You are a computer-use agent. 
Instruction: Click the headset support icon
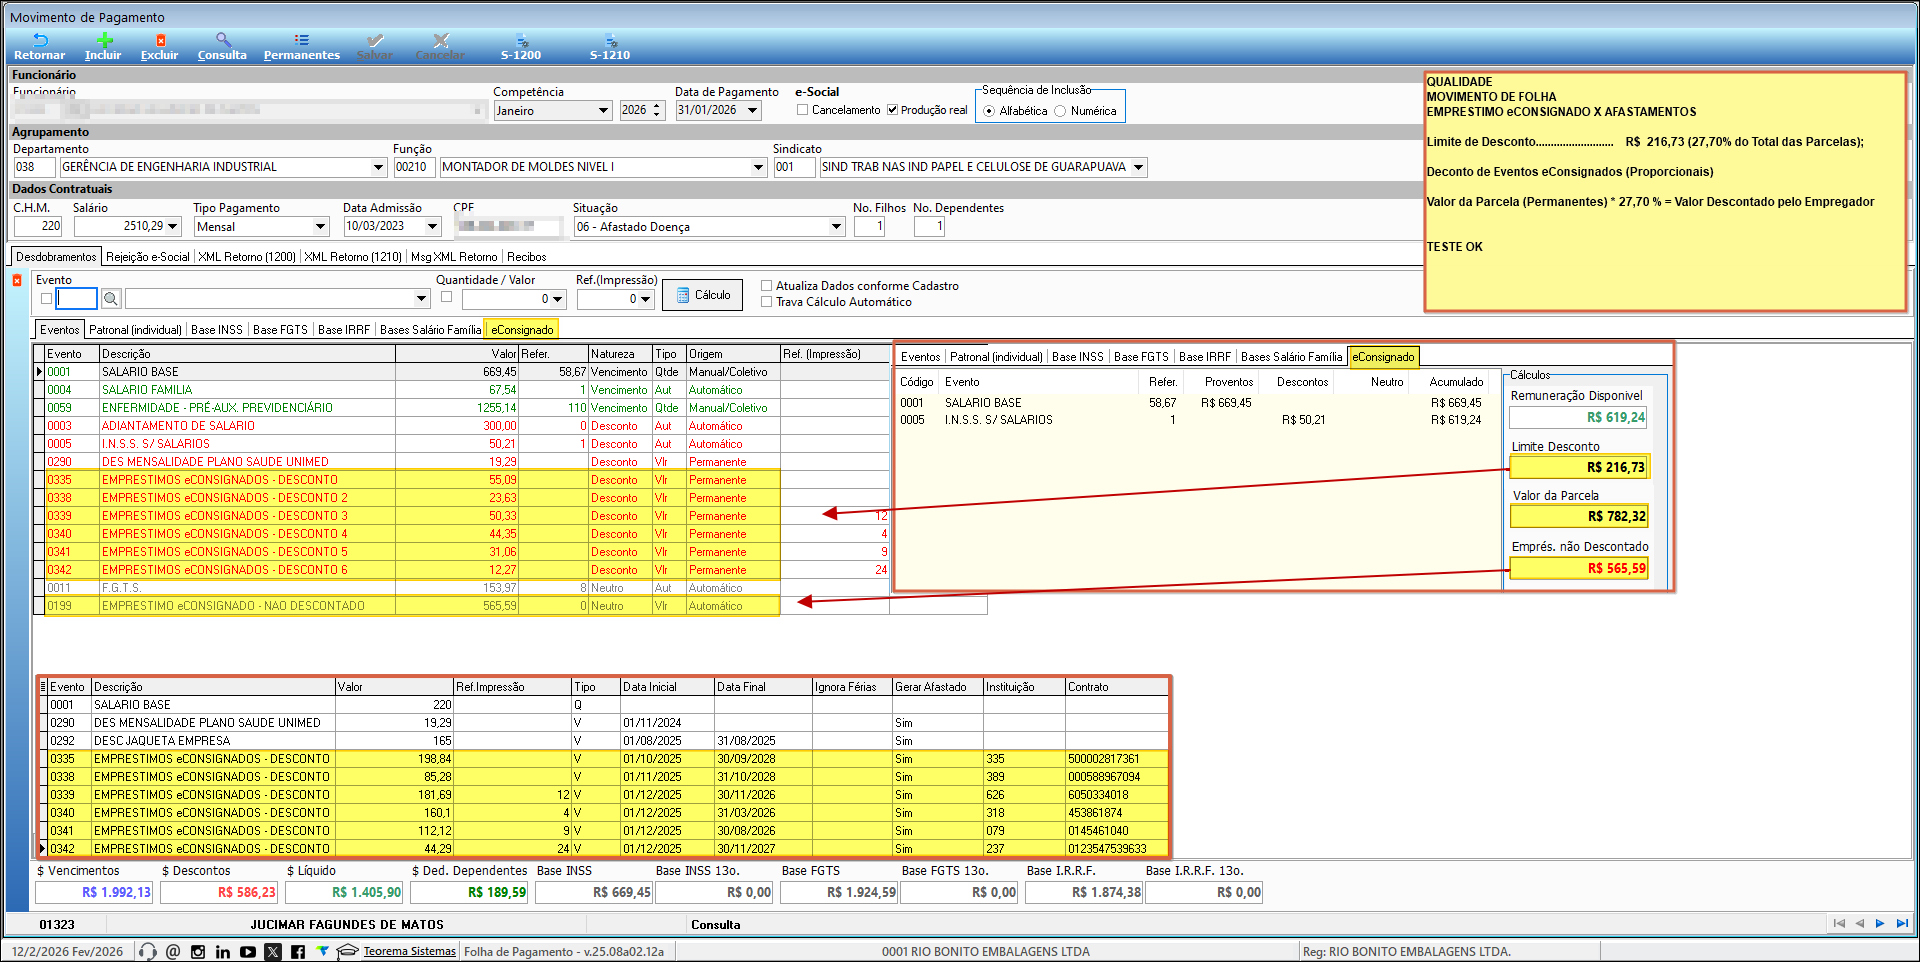pos(148,952)
